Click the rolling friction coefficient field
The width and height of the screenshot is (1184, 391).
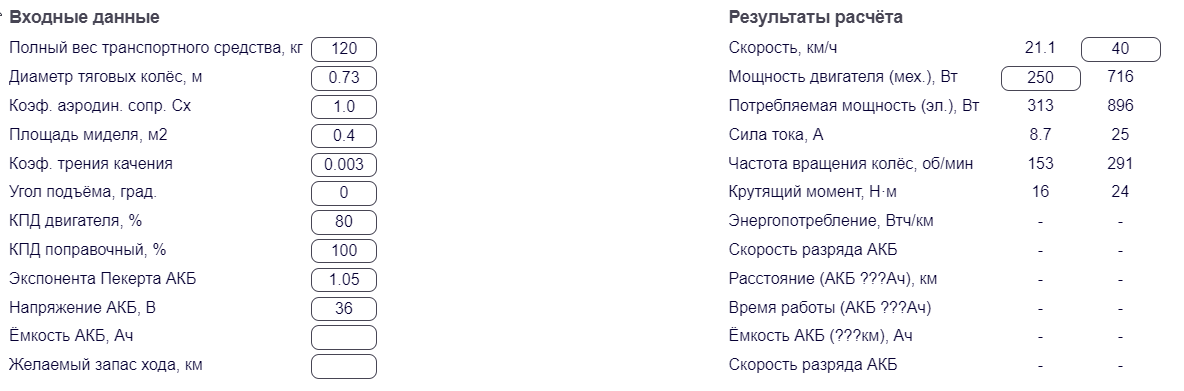pyautogui.click(x=344, y=164)
